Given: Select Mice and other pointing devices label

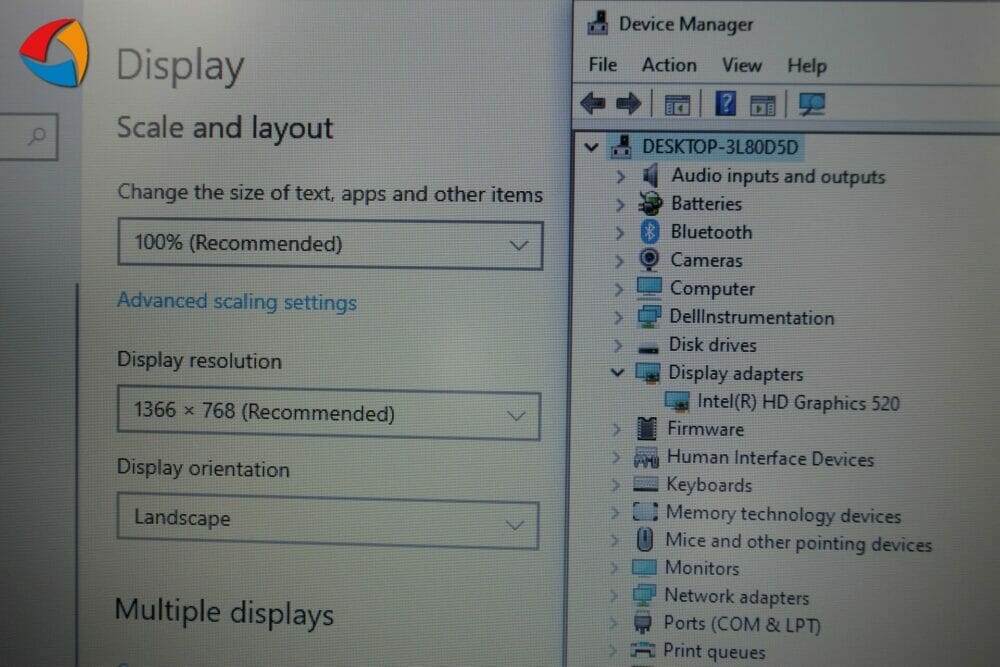Looking at the screenshot, I should point(798,543).
